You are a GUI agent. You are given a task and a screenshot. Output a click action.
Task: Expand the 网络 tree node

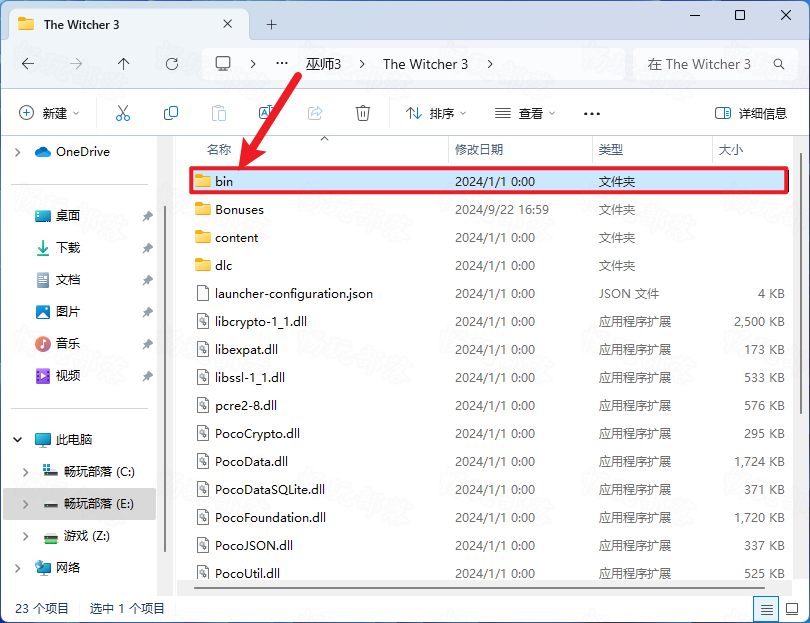click(18, 568)
